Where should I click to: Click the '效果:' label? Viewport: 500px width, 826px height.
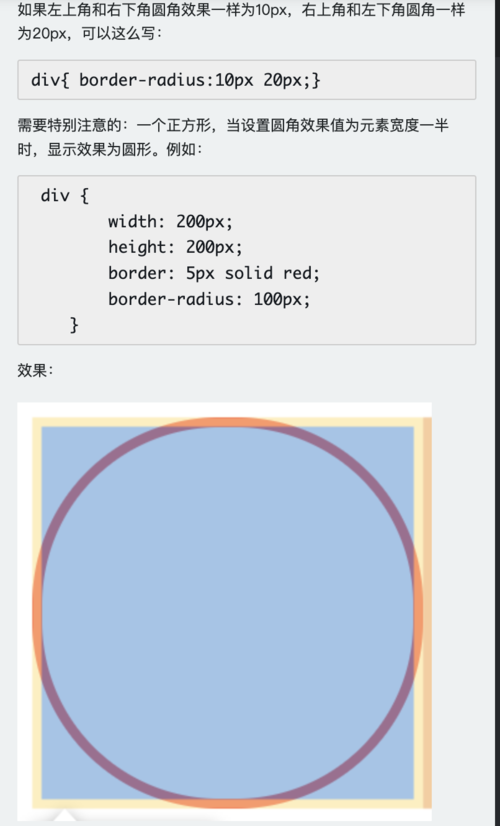(x=35, y=370)
